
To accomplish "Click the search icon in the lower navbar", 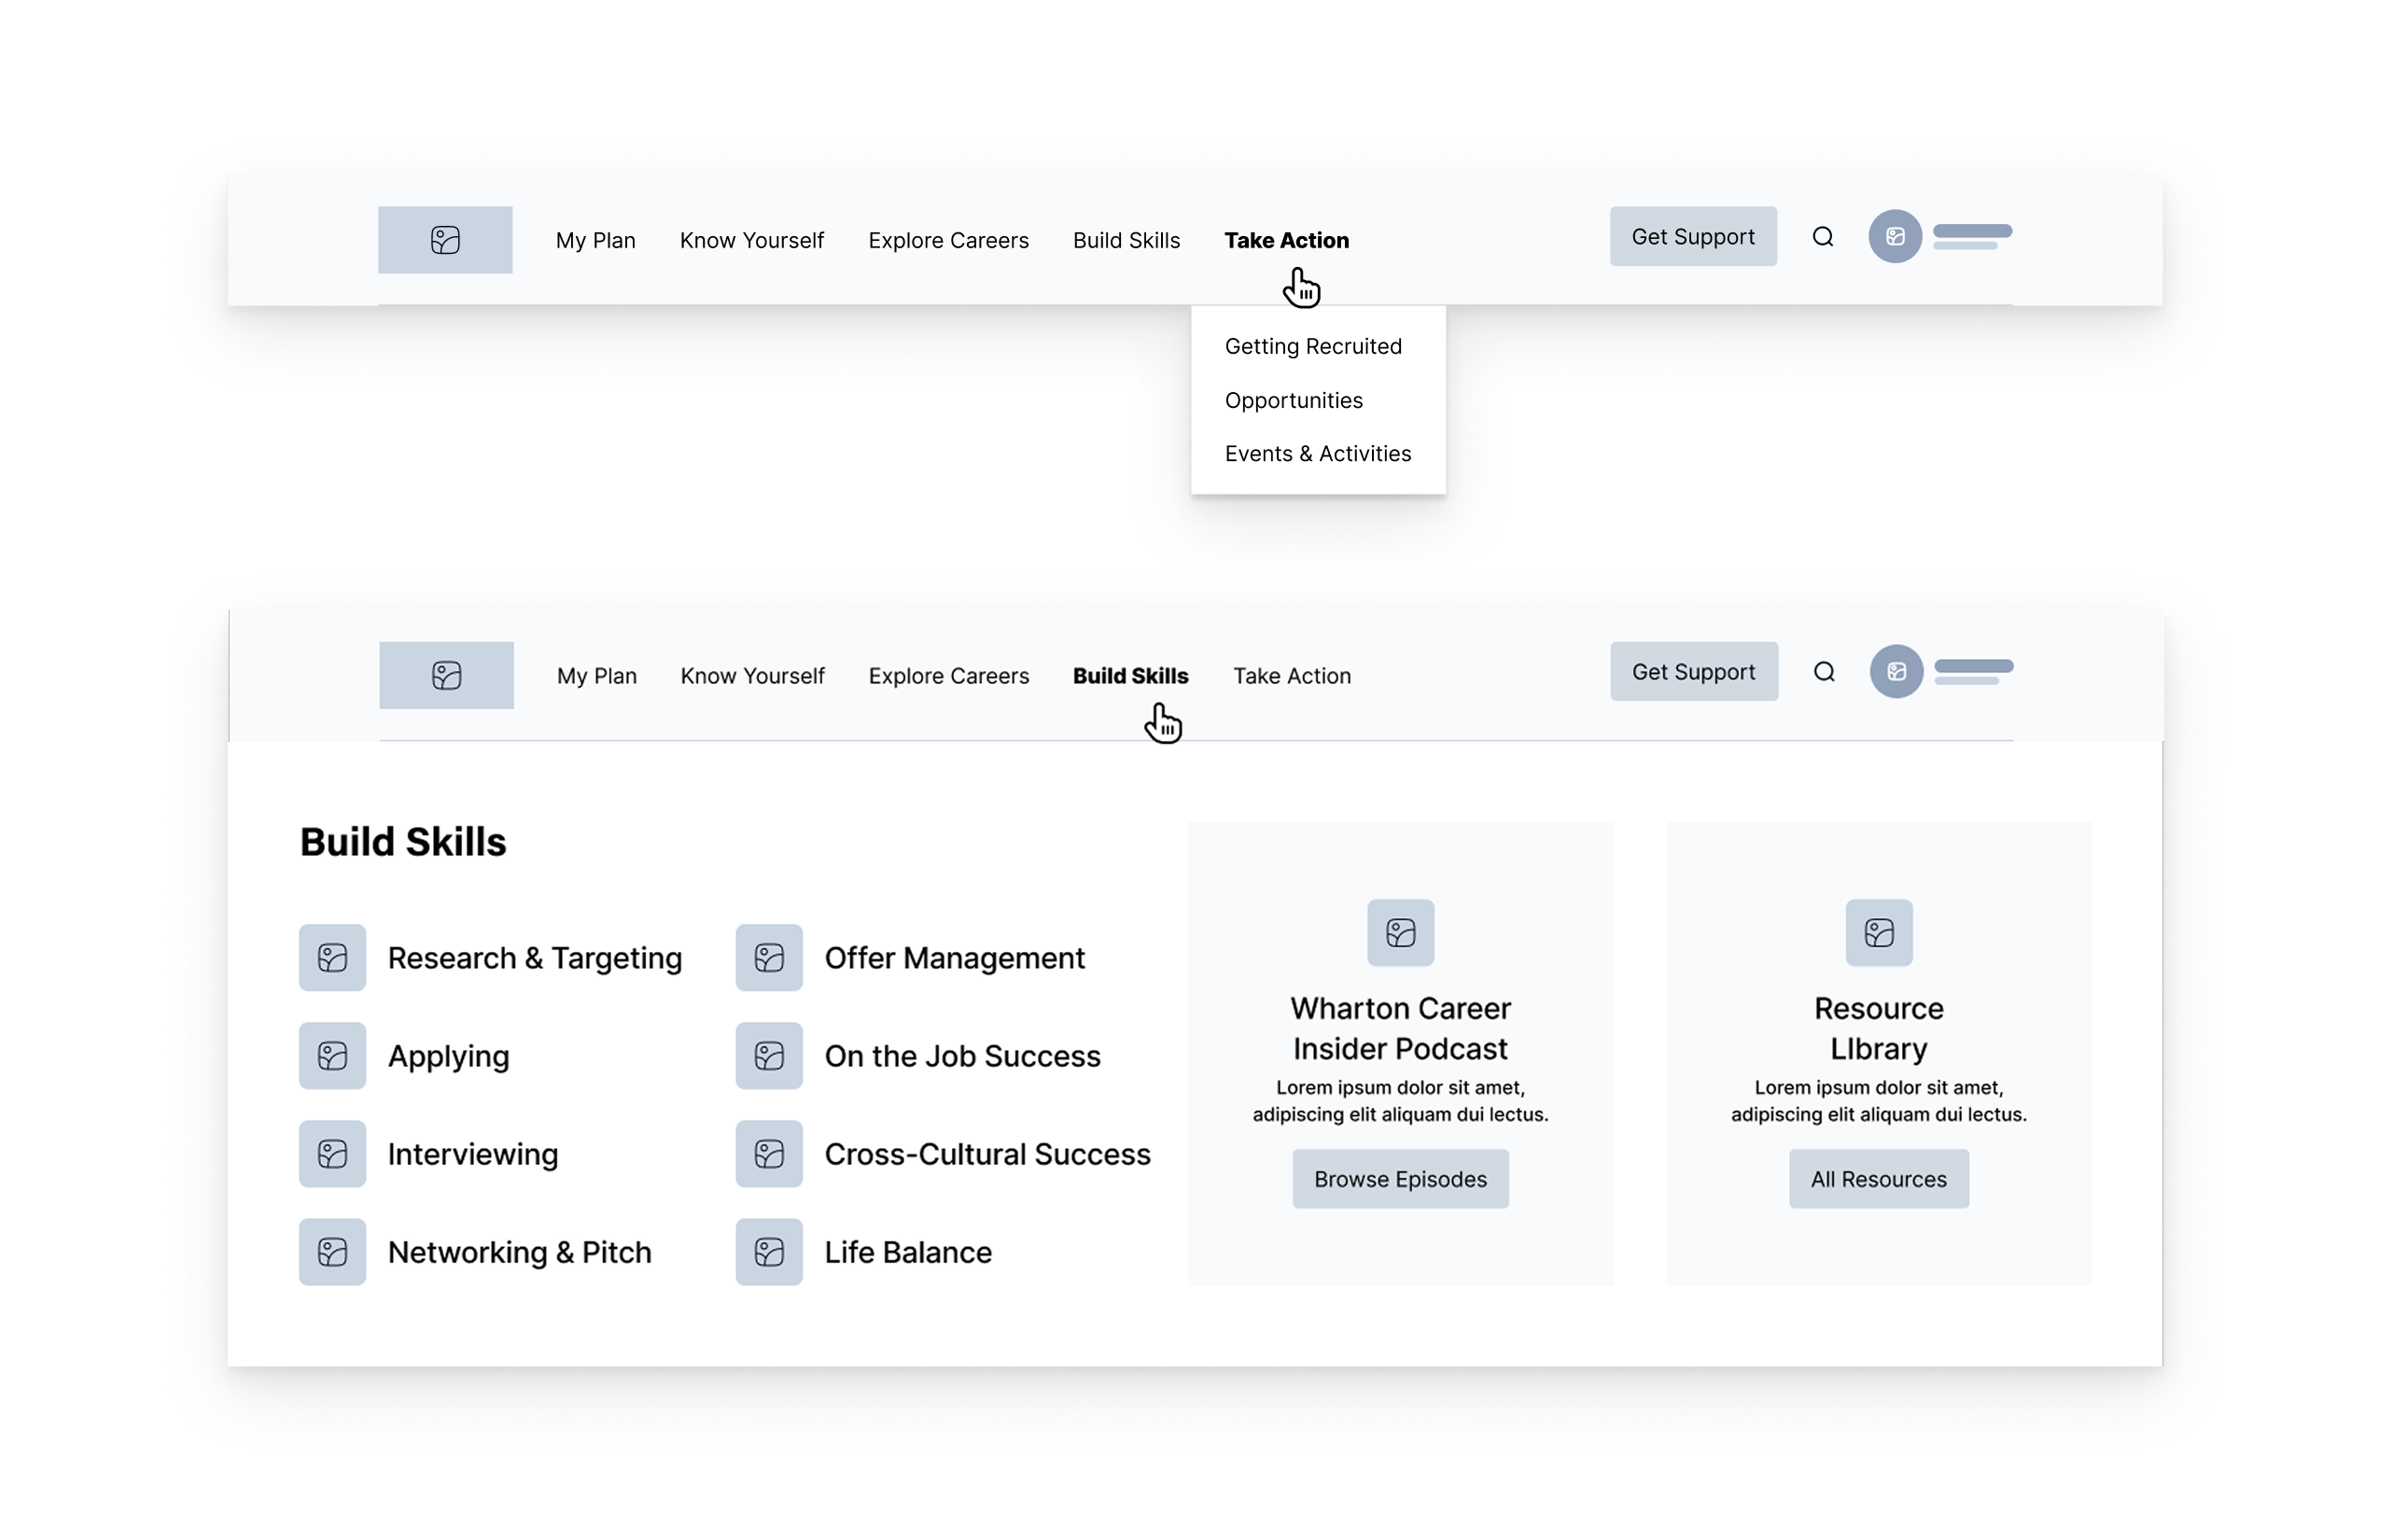I will click(1823, 672).
